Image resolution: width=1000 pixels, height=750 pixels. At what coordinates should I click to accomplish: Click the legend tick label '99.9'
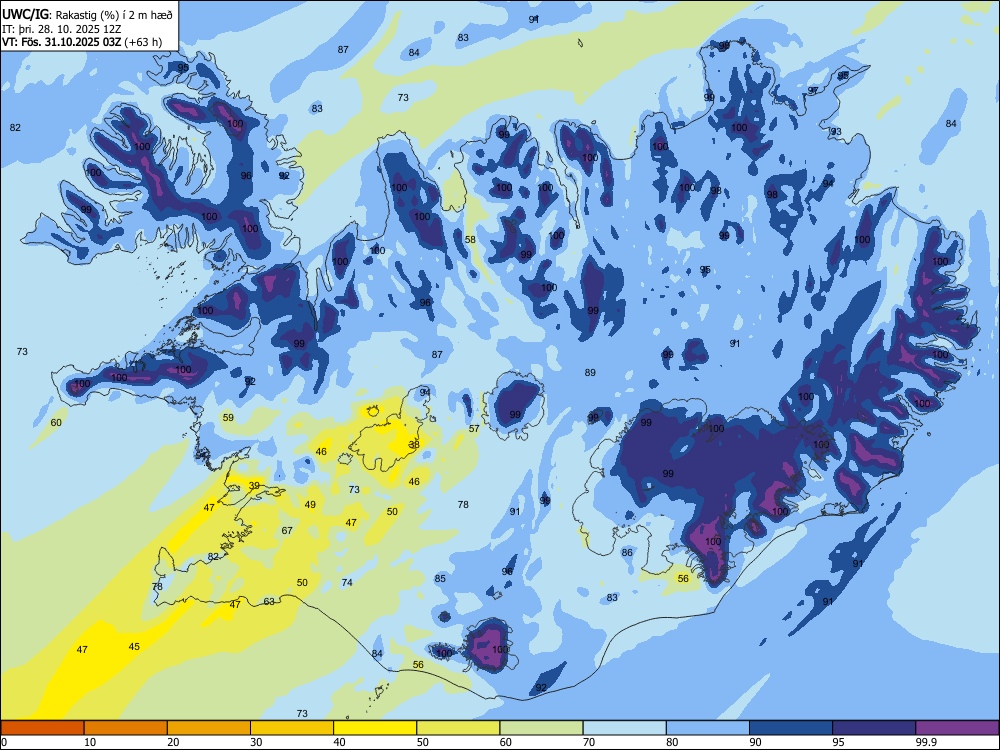click(x=925, y=742)
